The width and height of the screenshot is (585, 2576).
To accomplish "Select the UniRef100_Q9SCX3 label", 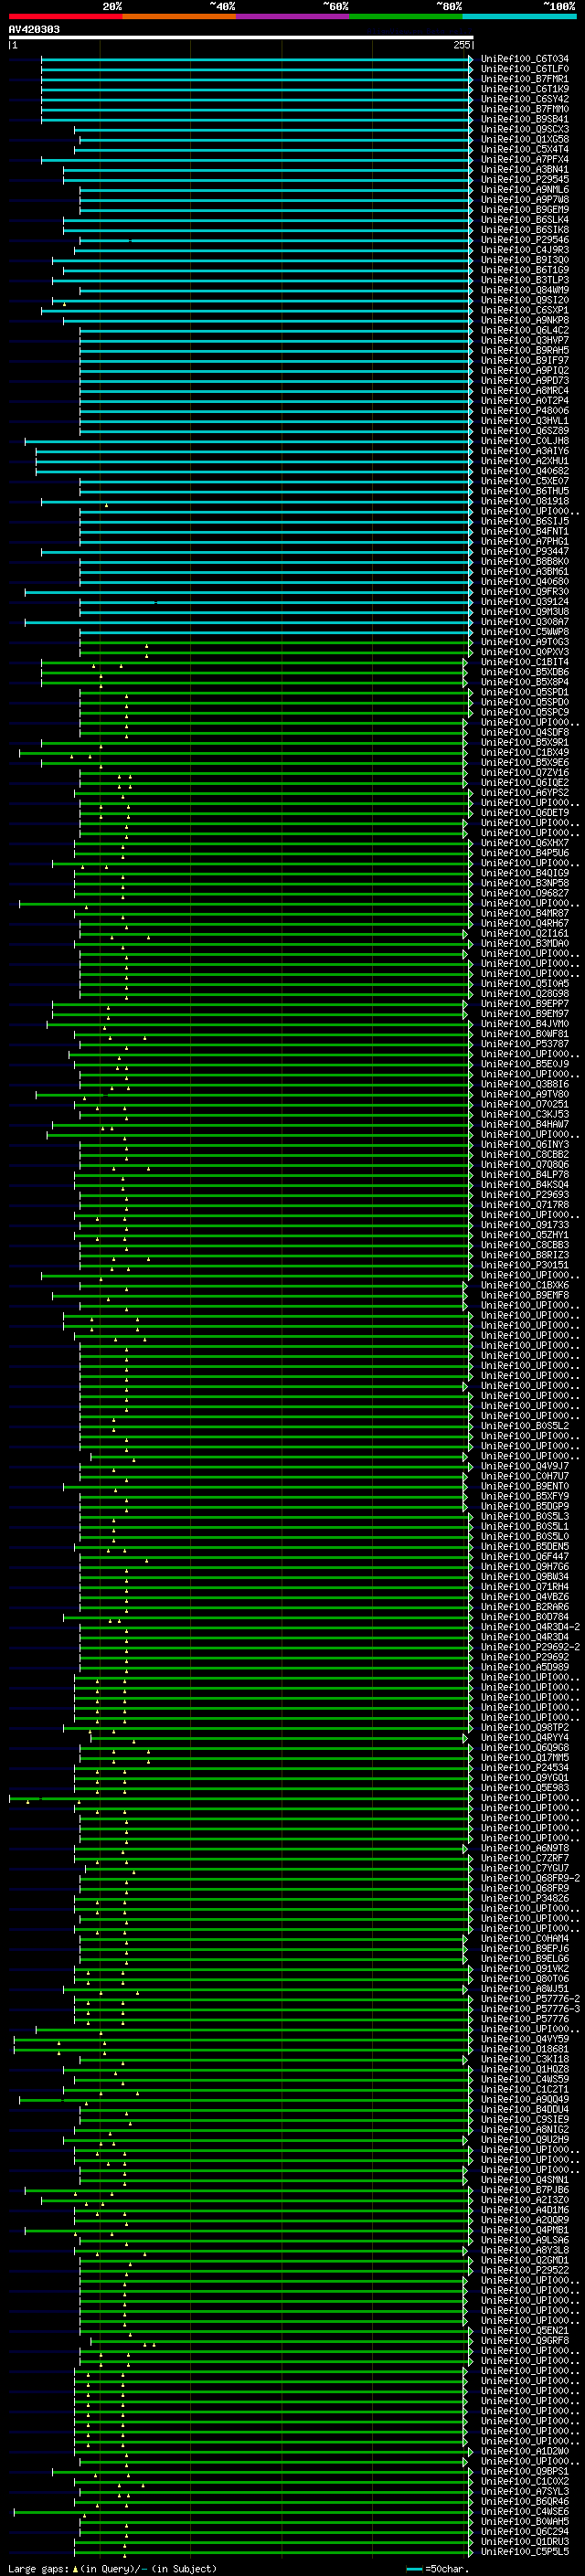I will click(524, 129).
